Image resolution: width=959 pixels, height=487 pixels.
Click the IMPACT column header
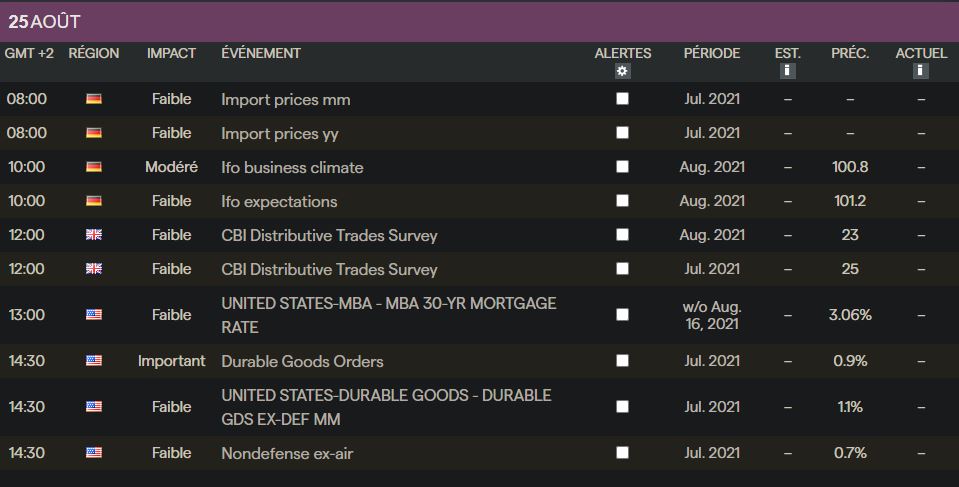tap(171, 53)
